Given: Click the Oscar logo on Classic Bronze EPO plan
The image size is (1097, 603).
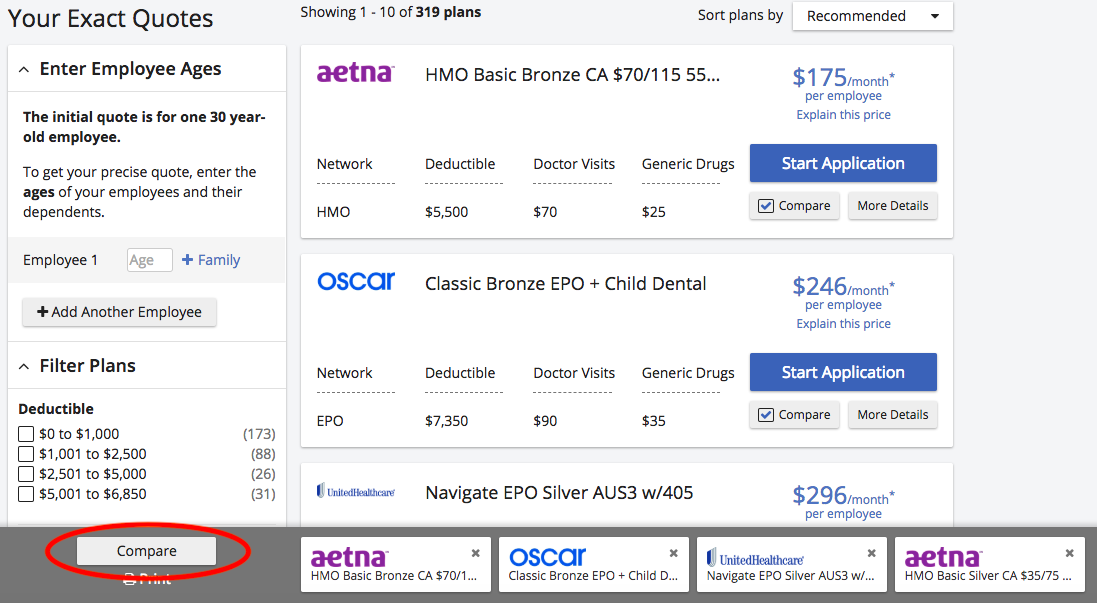Looking at the screenshot, I should click(x=356, y=281).
